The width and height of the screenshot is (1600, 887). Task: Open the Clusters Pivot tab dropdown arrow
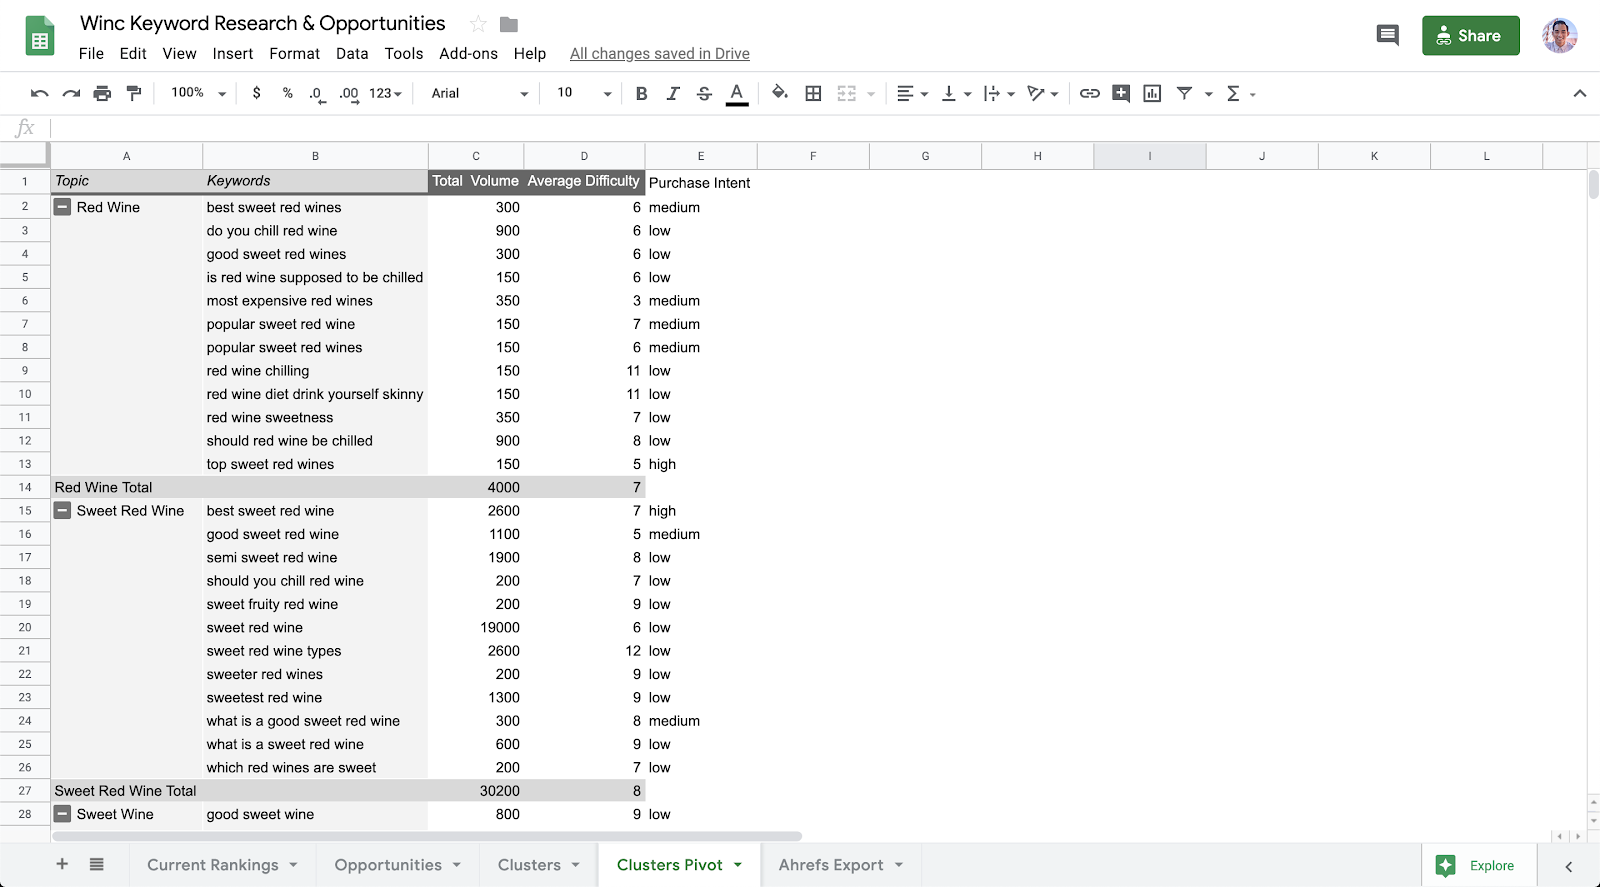coord(738,865)
